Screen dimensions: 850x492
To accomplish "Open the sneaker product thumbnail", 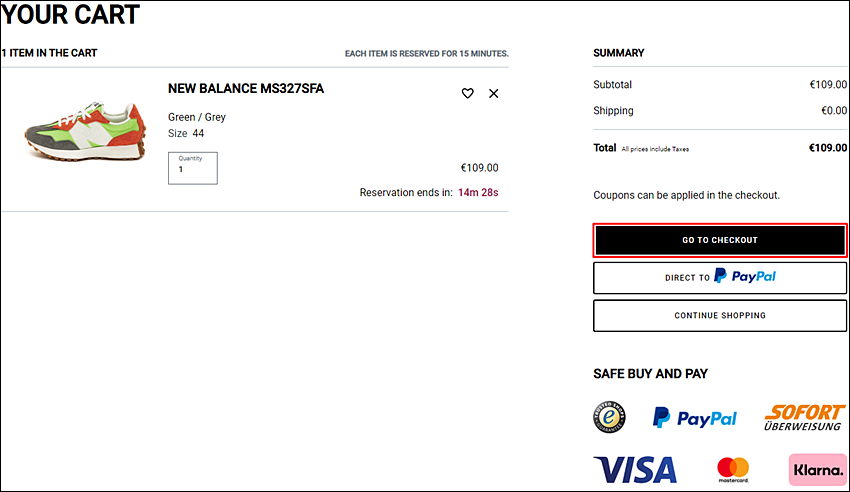I will [85, 131].
